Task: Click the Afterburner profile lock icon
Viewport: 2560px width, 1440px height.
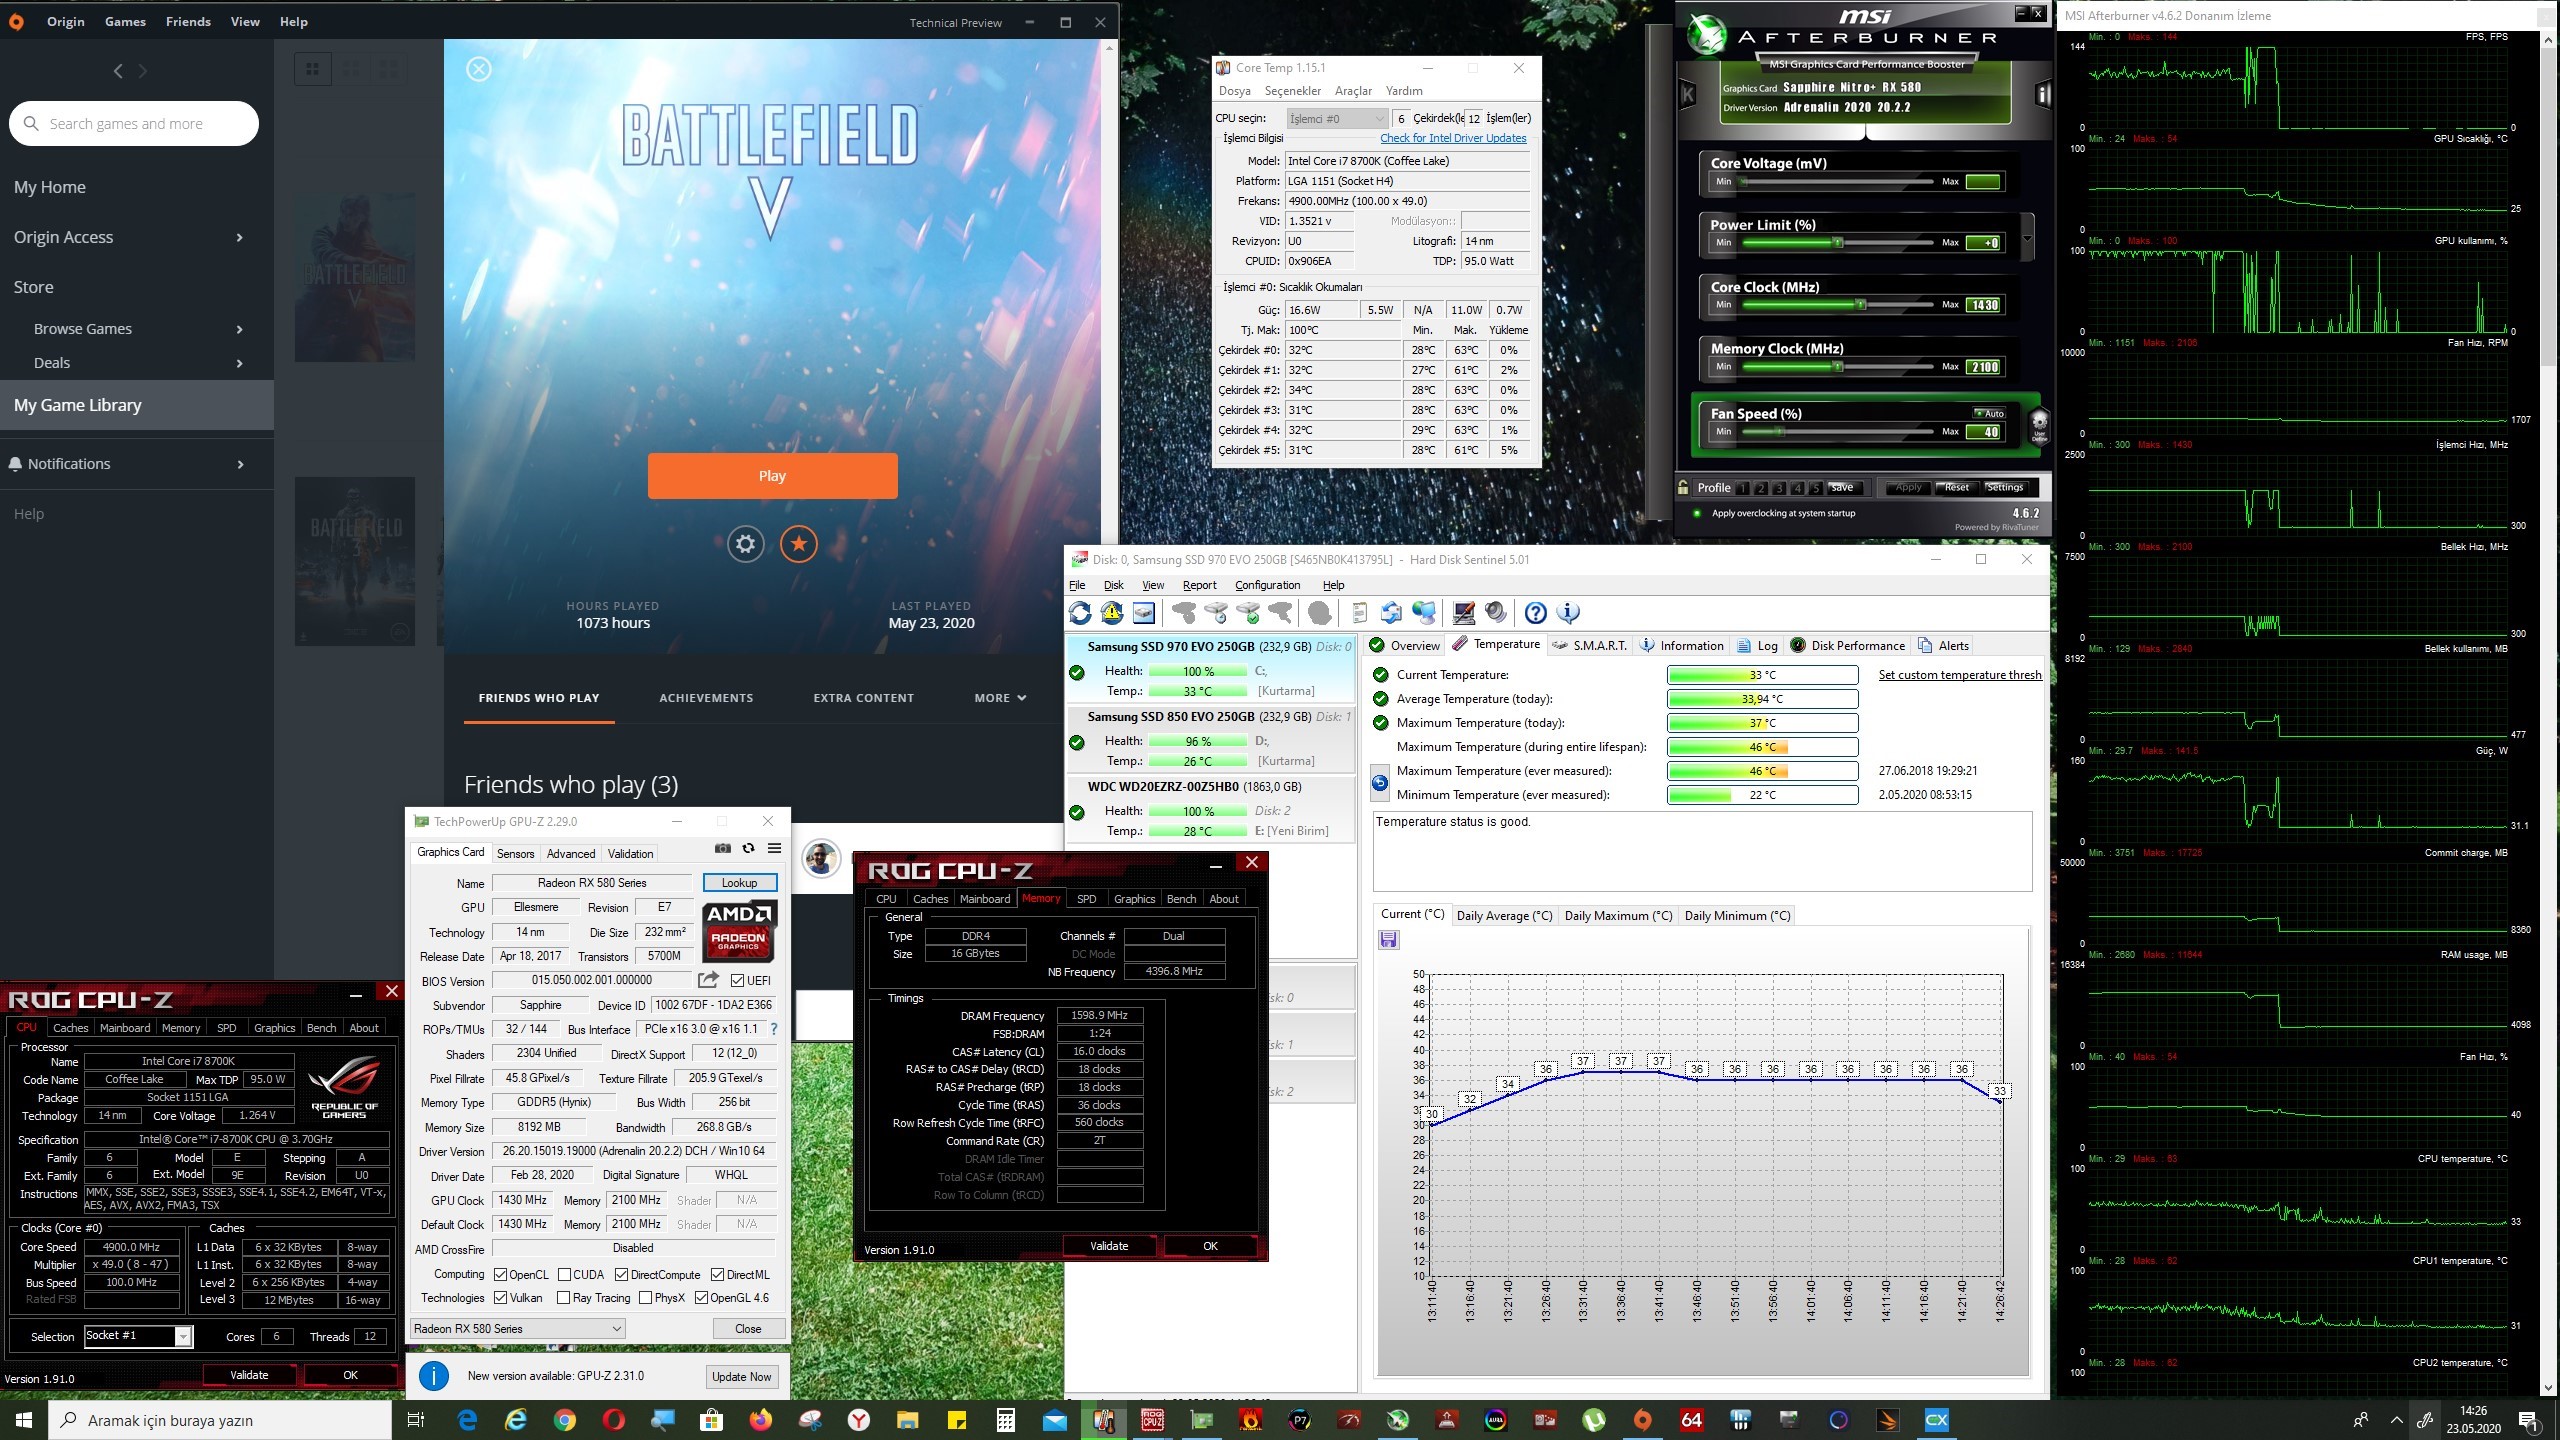Action: click(x=1684, y=487)
